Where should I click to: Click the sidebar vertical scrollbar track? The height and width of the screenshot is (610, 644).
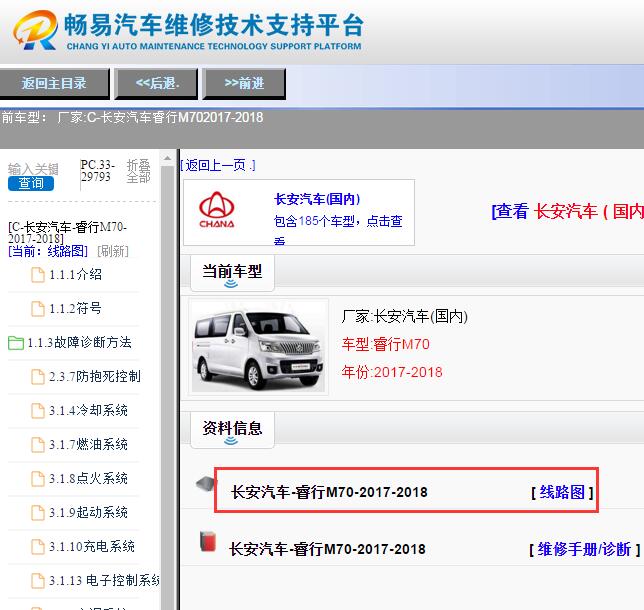coord(167,388)
